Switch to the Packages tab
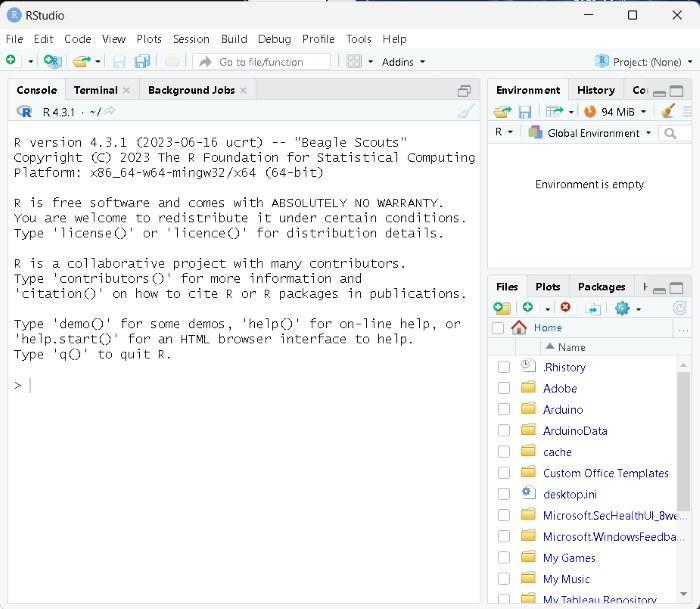 (x=601, y=287)
